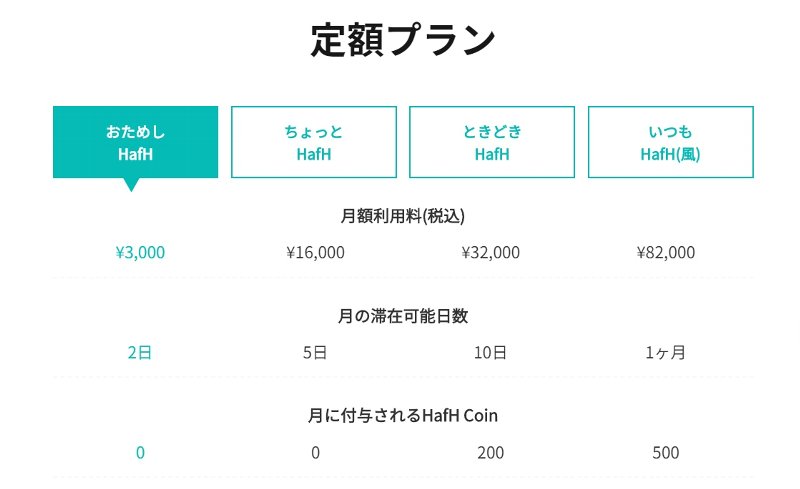Click the 月額利用料(税込) row label
Viewport: 800px width, 489px height.
click(403, 216)
